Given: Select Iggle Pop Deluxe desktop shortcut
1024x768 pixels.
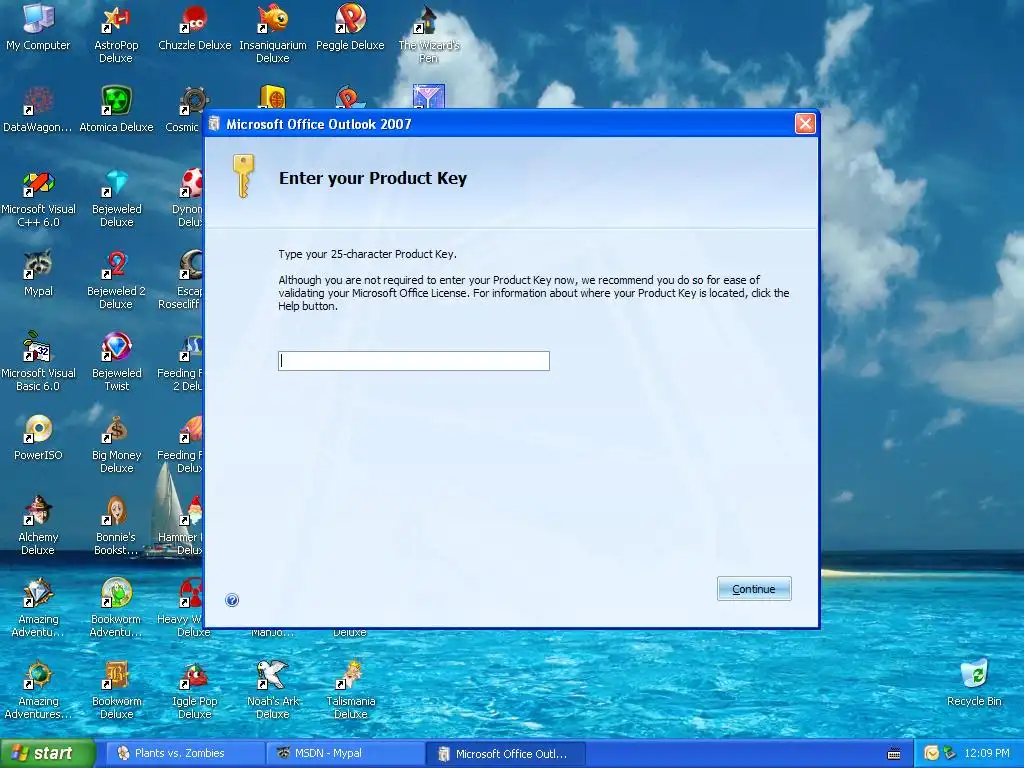Looking at the screenshot, I should click(x=195, y=690).
